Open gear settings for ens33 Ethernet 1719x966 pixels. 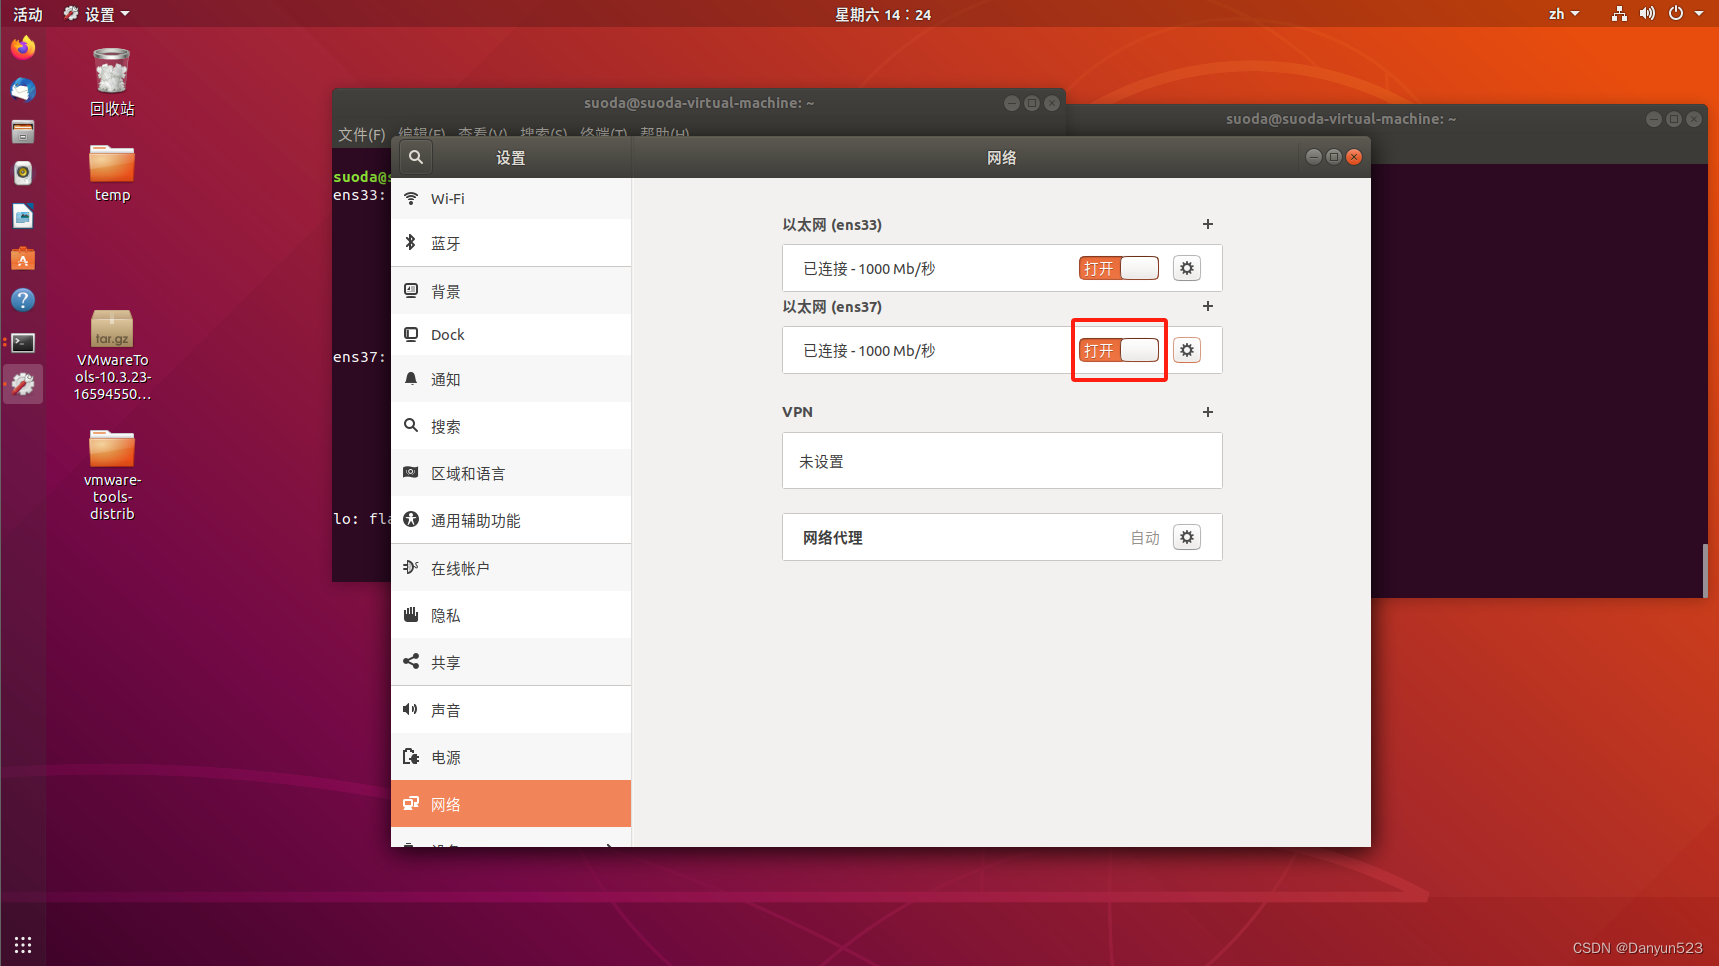1187,268
